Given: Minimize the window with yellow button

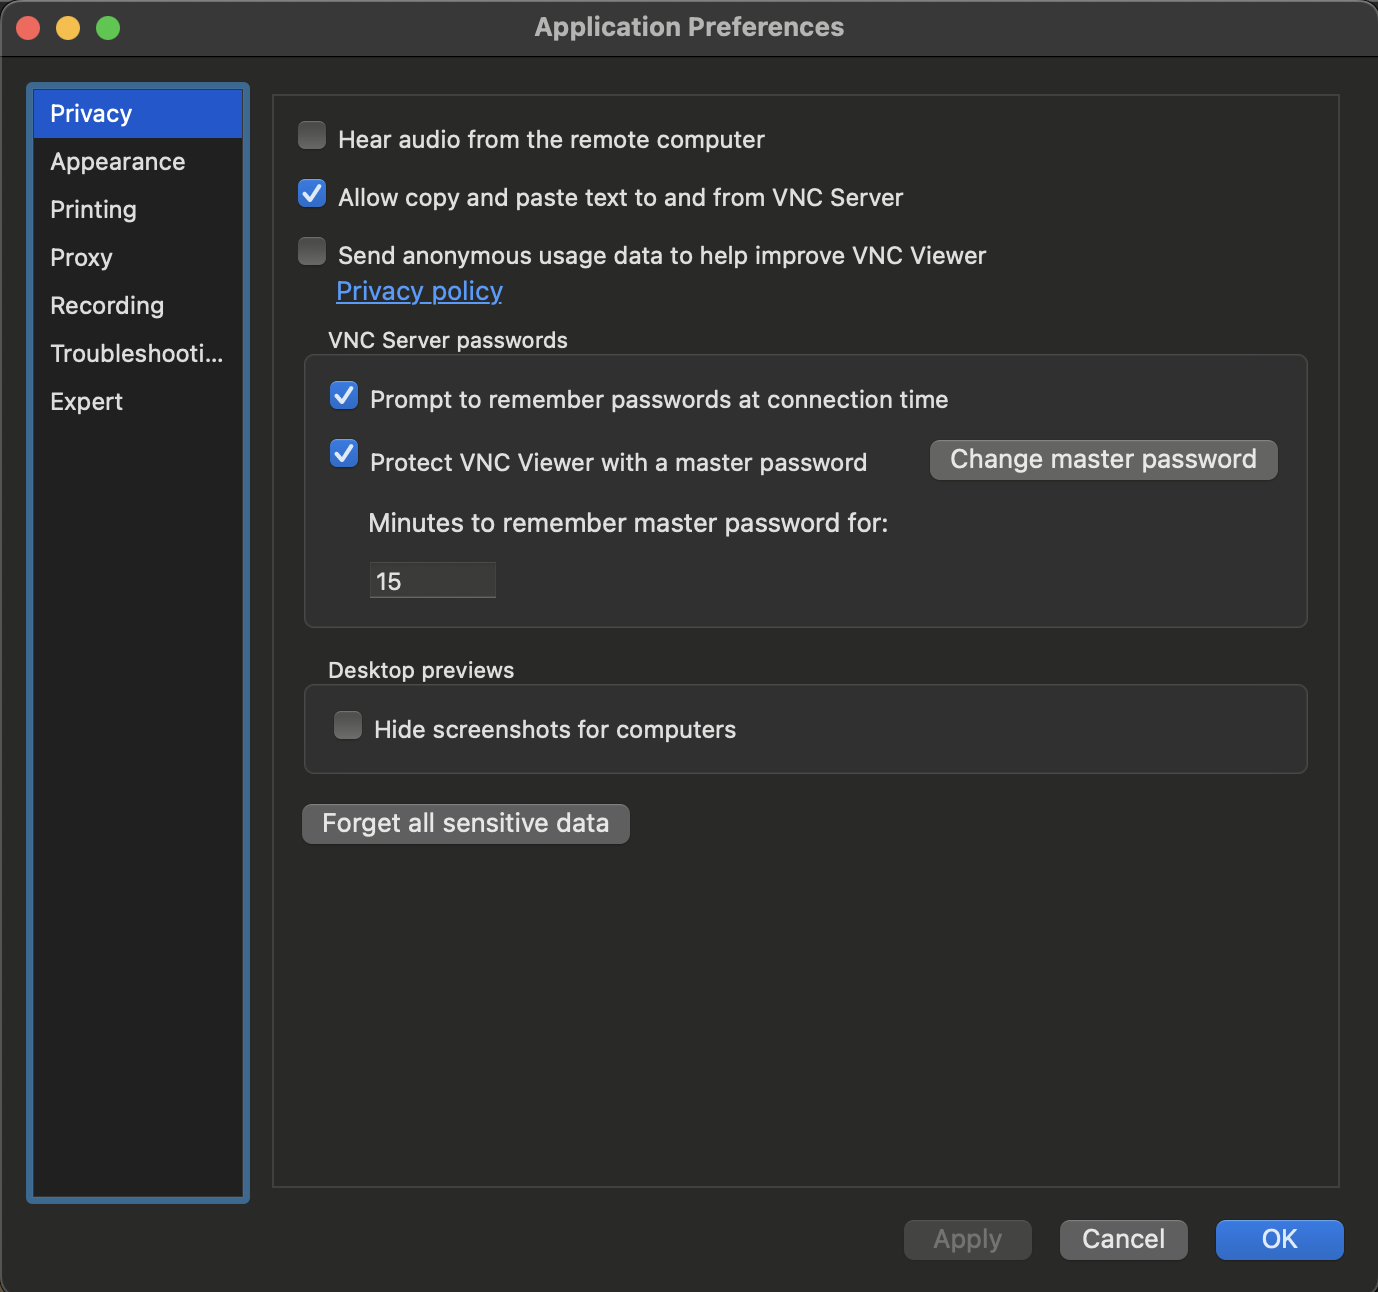Looking at the screenshot, I should [68, 28].
